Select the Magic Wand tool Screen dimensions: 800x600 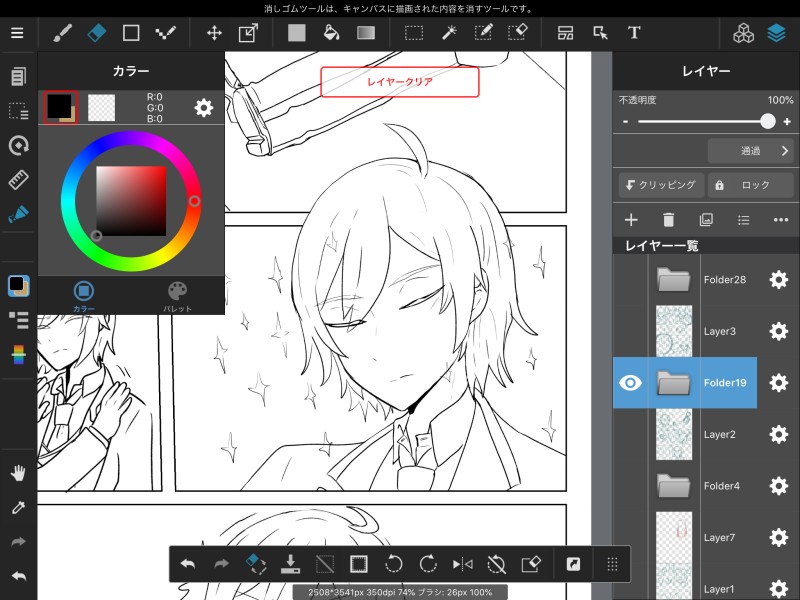(x=448, y=33)
